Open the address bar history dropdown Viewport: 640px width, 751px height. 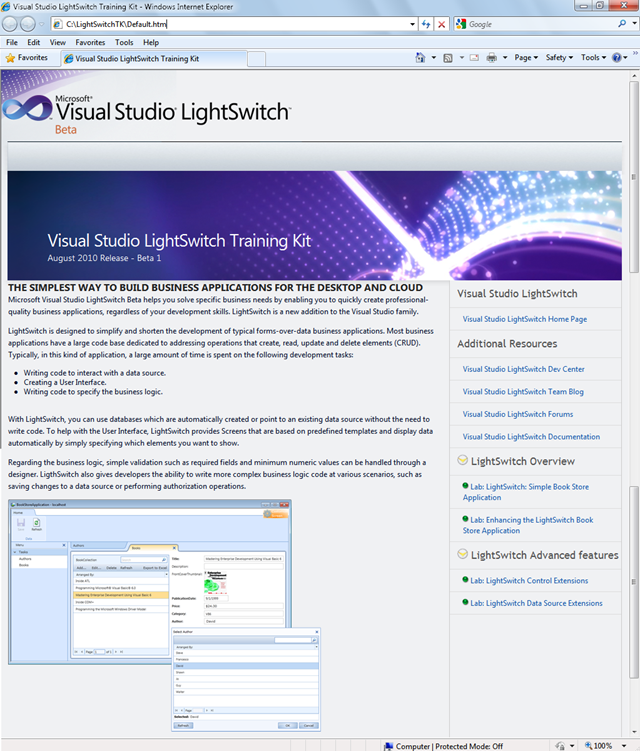click(412, 24)
